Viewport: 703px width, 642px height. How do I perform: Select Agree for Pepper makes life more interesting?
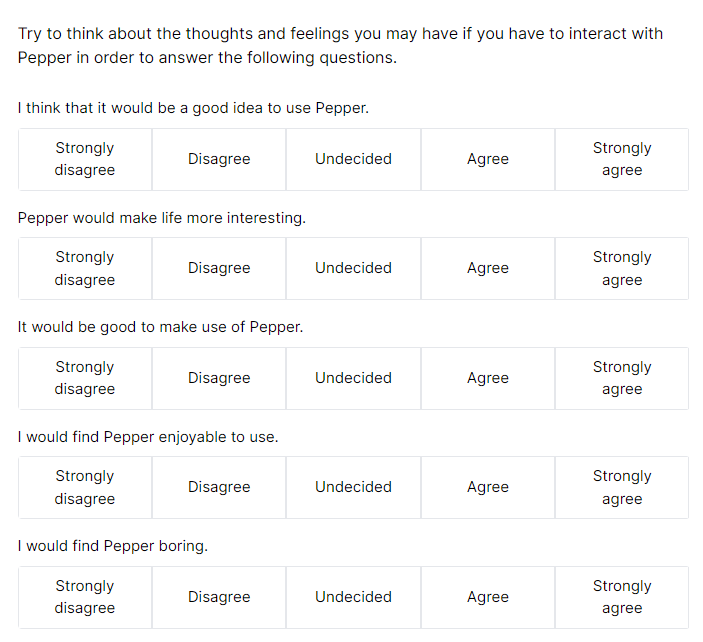(488, 268)
